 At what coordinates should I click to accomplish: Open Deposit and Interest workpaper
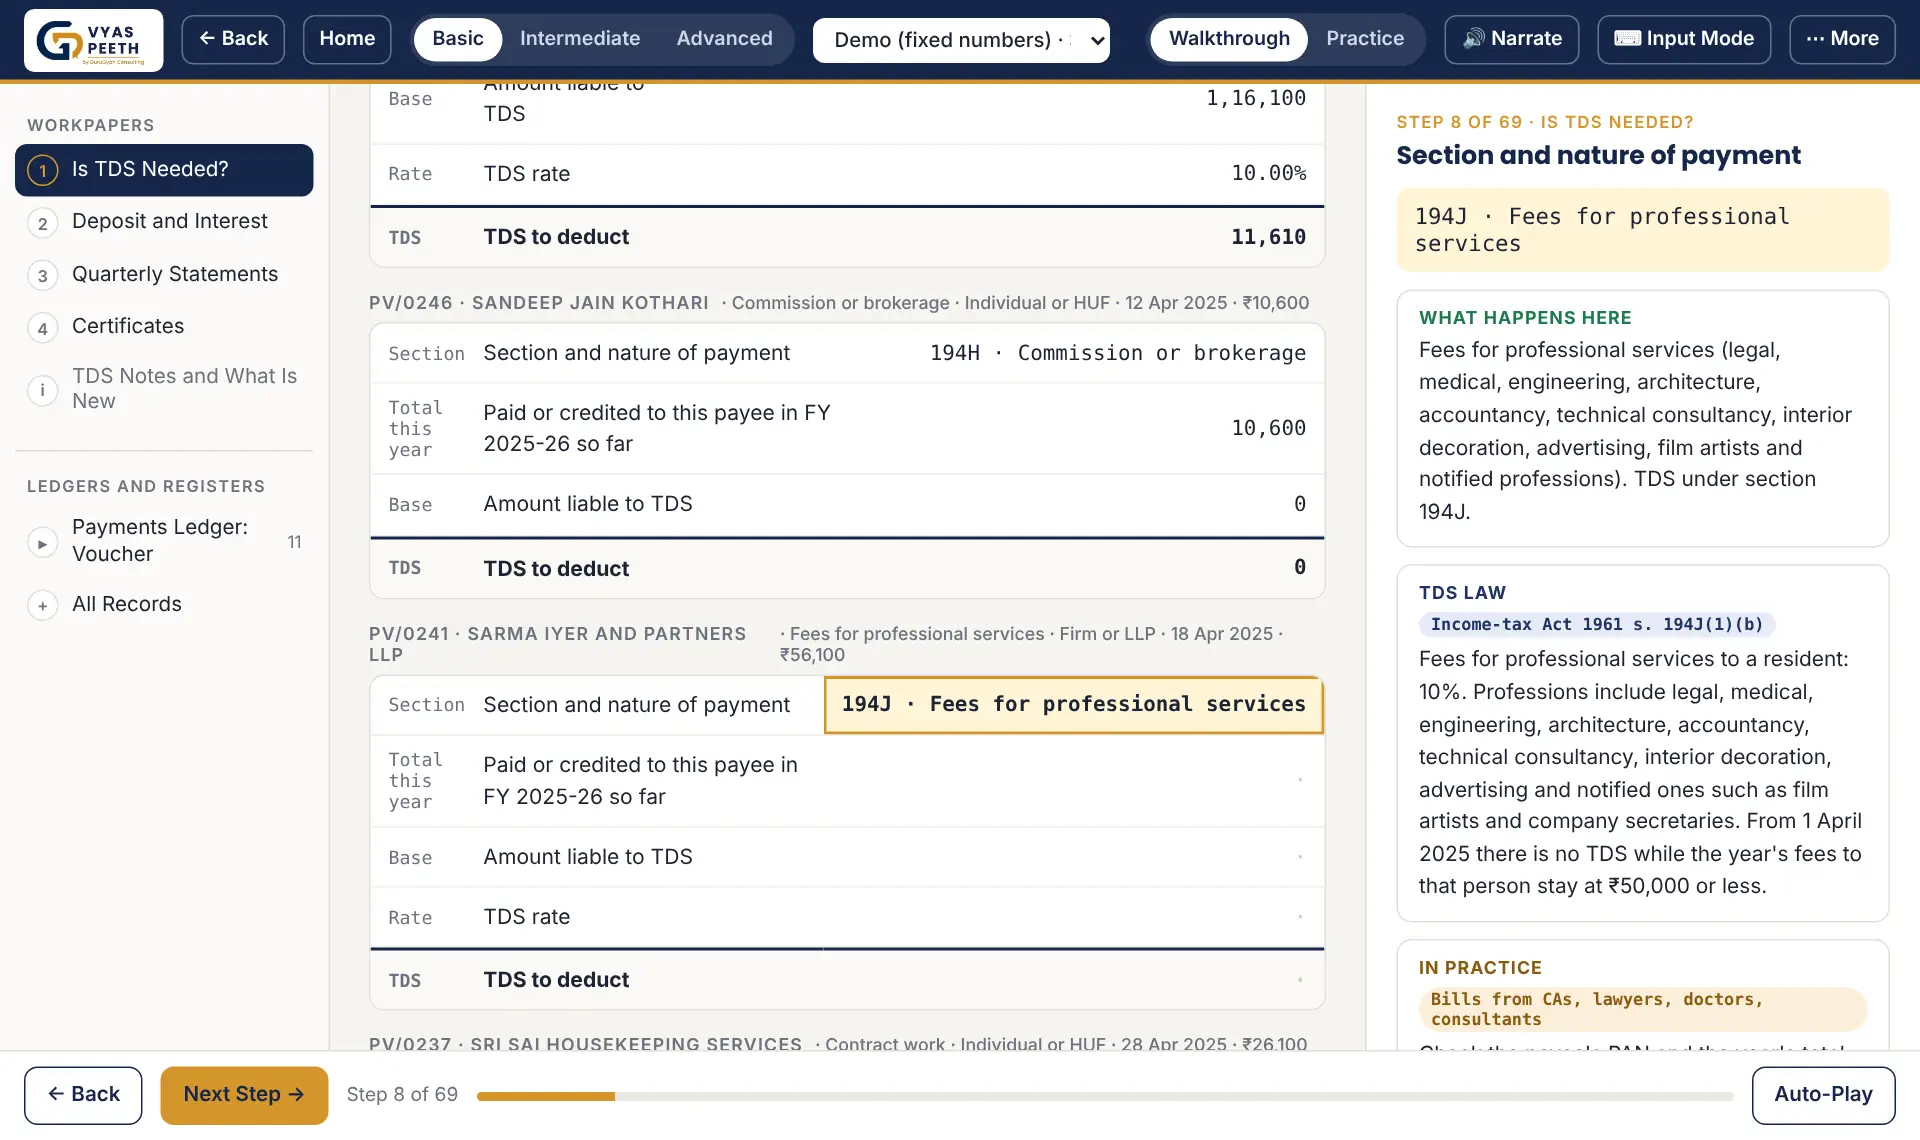coord(164,222)
